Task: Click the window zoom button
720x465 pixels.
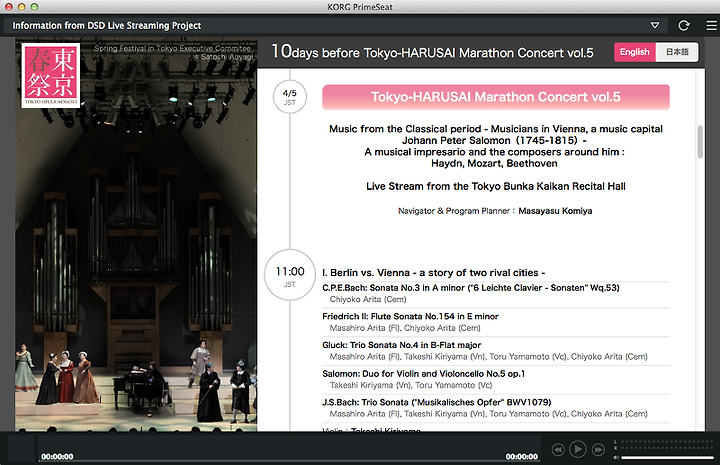Action: 34,6
